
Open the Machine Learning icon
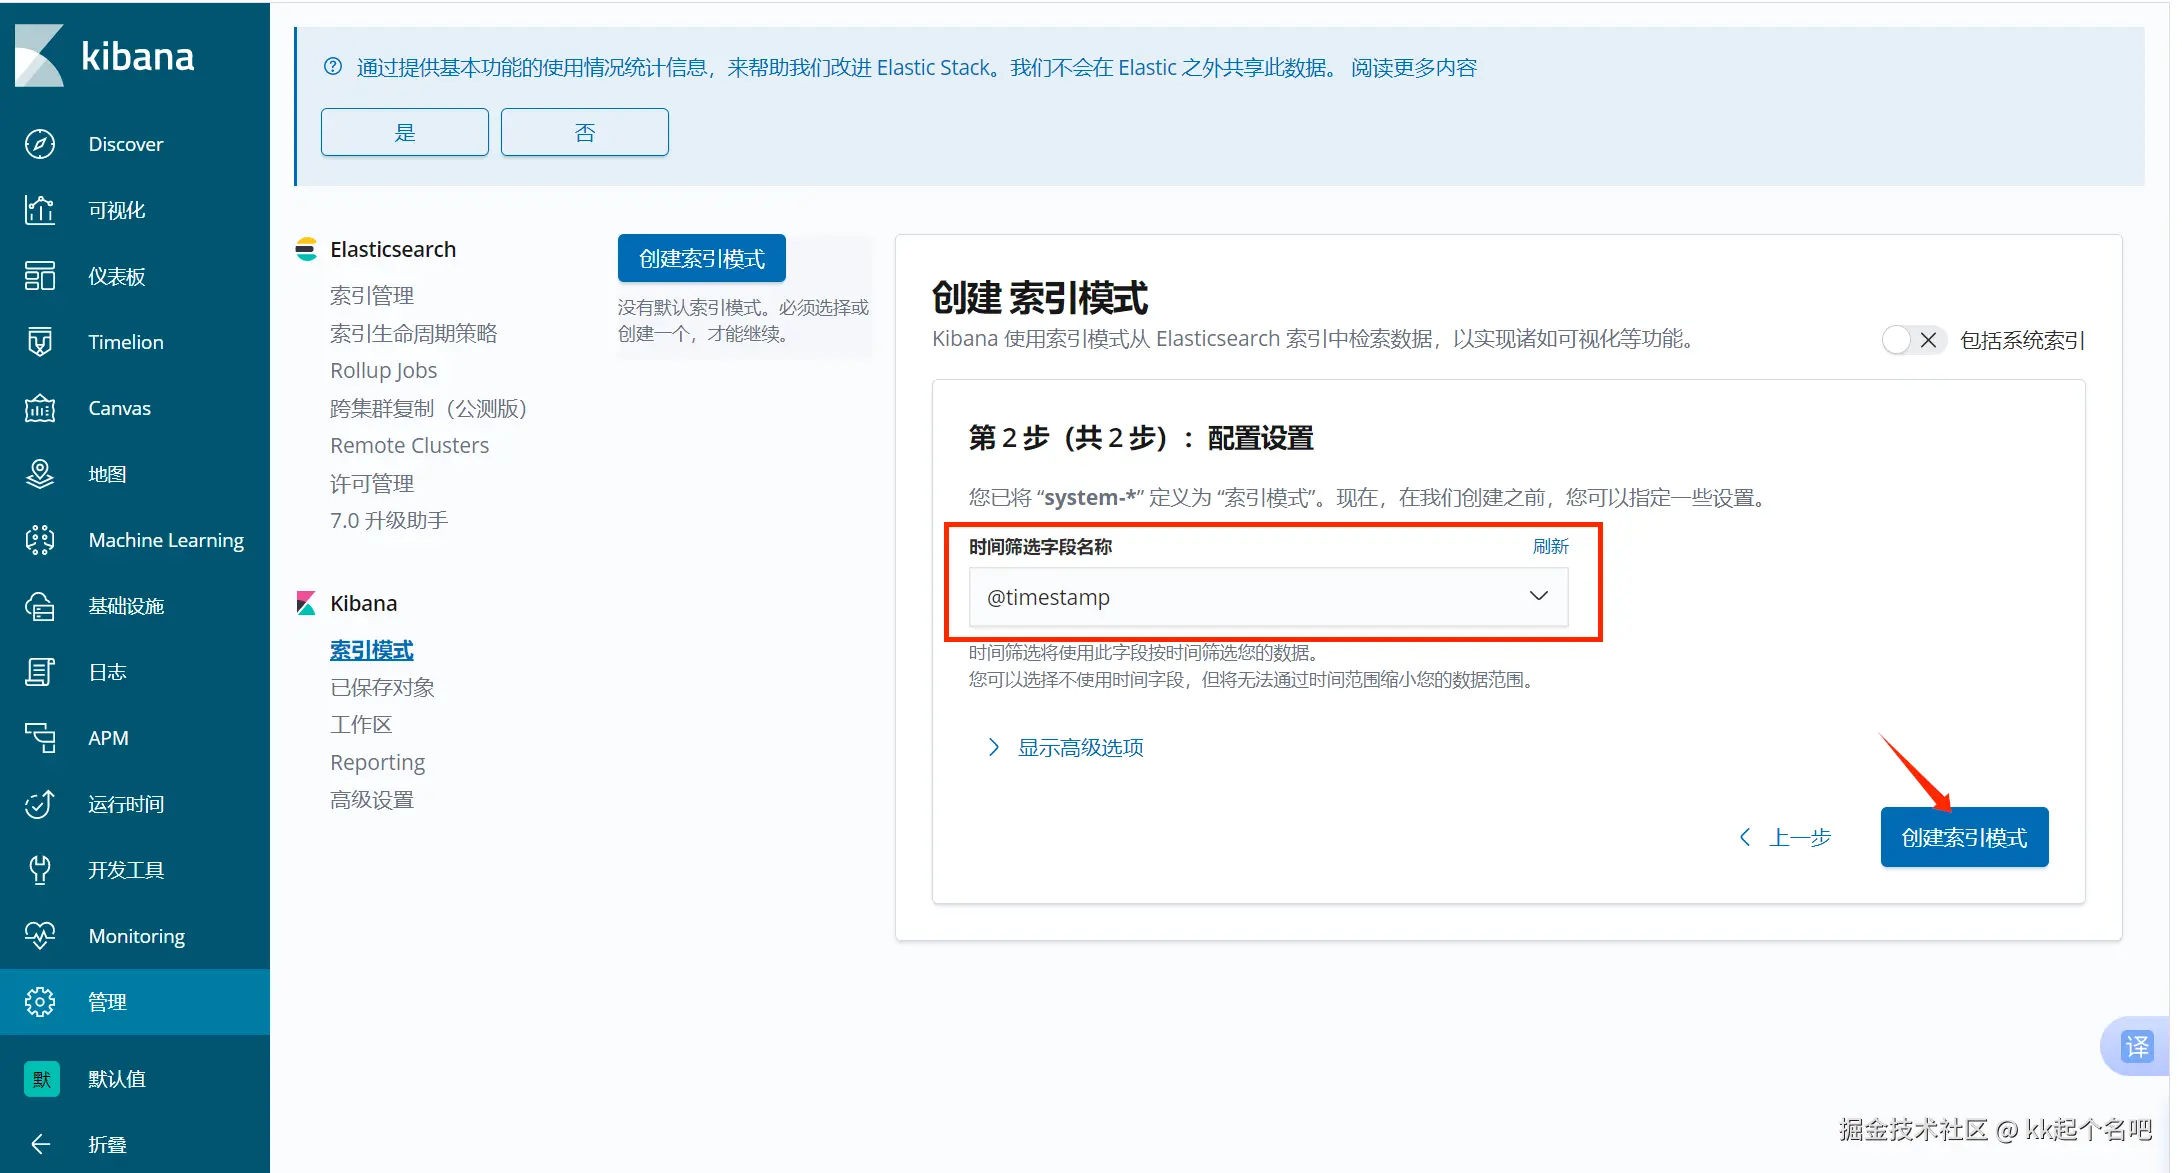(x=40, y=540)
